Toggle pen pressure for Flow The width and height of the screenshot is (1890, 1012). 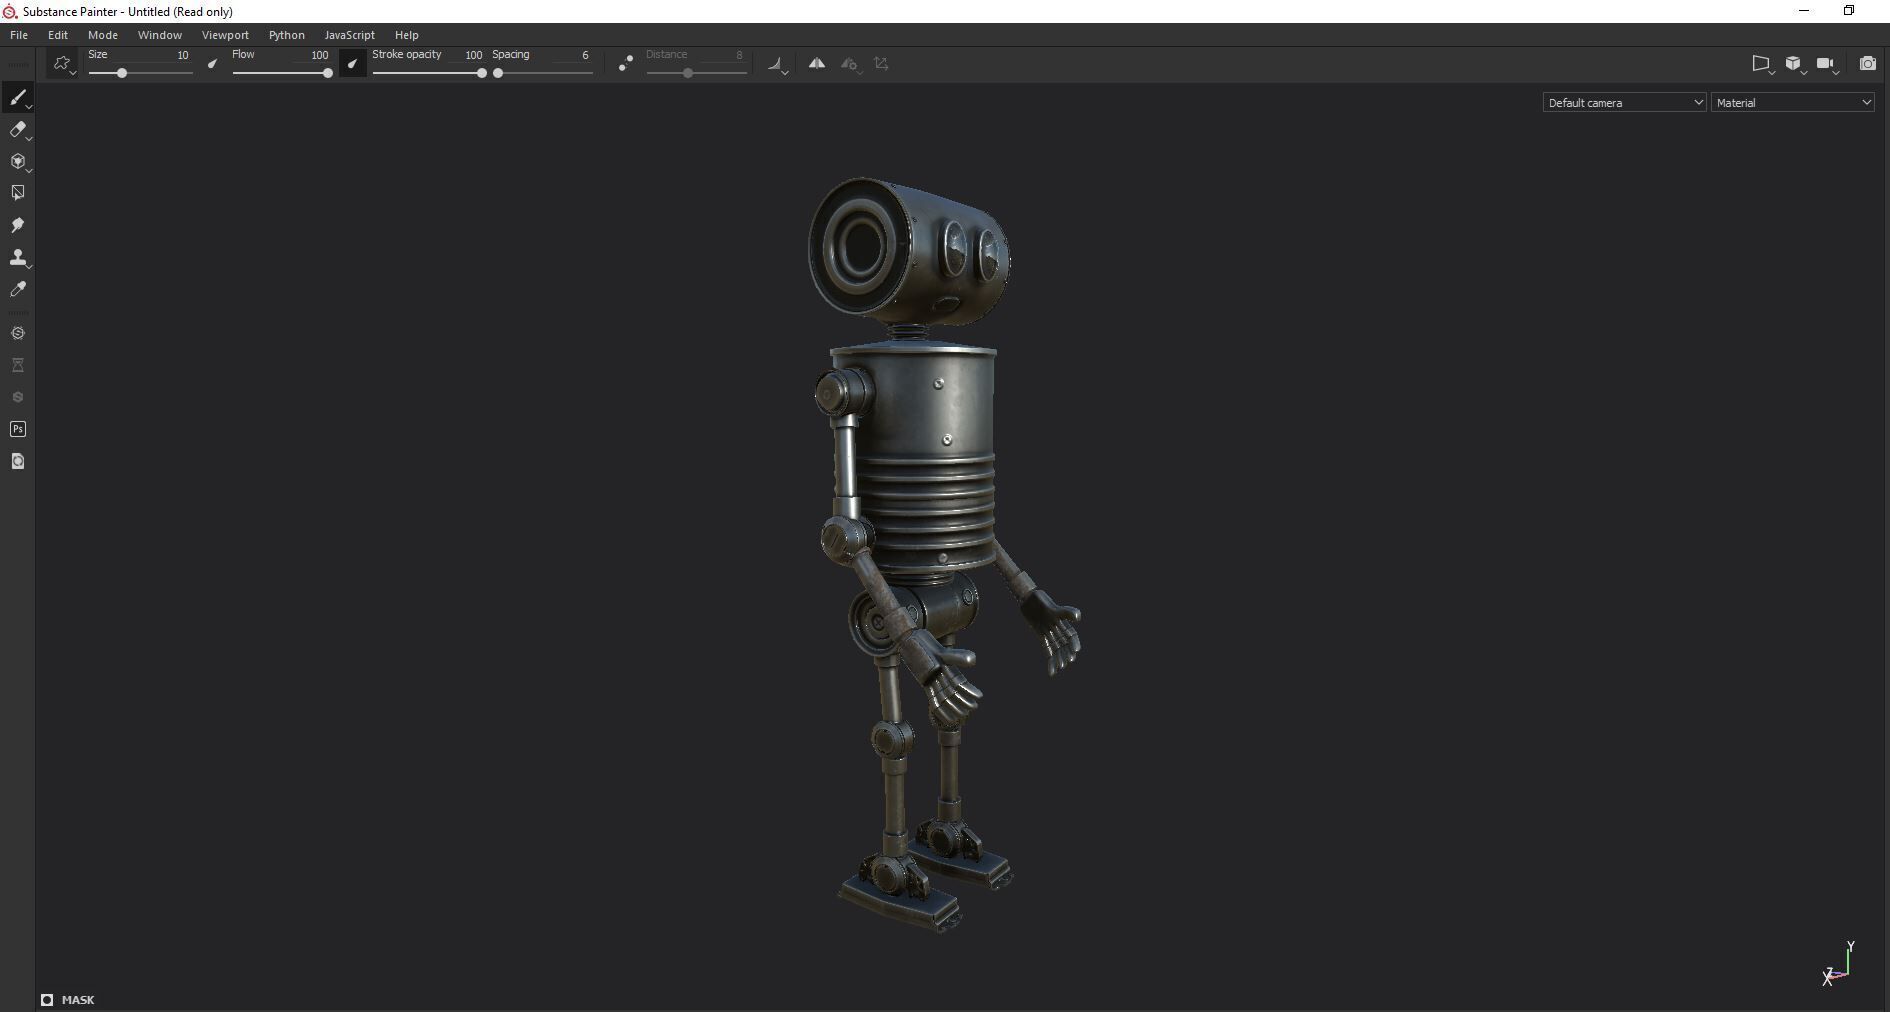352,64
